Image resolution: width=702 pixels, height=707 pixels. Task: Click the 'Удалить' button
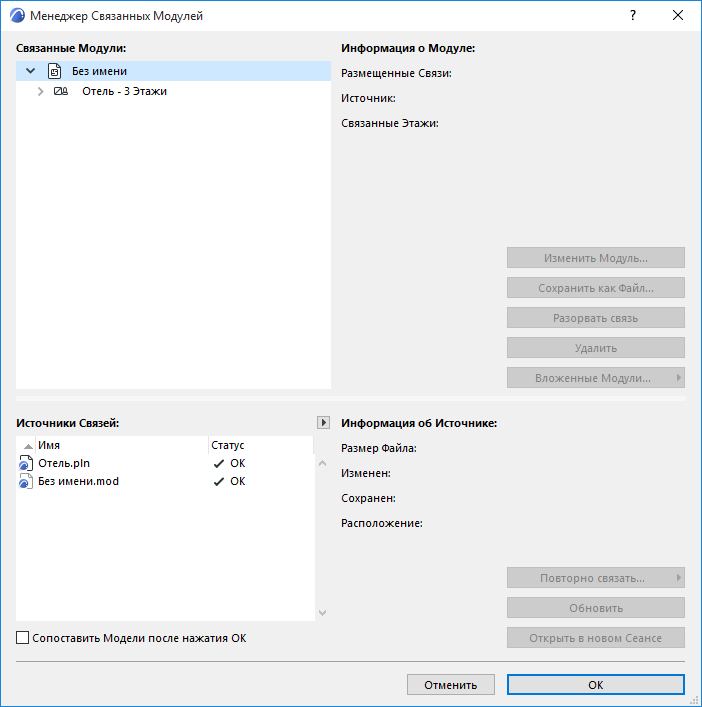(596, 348)
